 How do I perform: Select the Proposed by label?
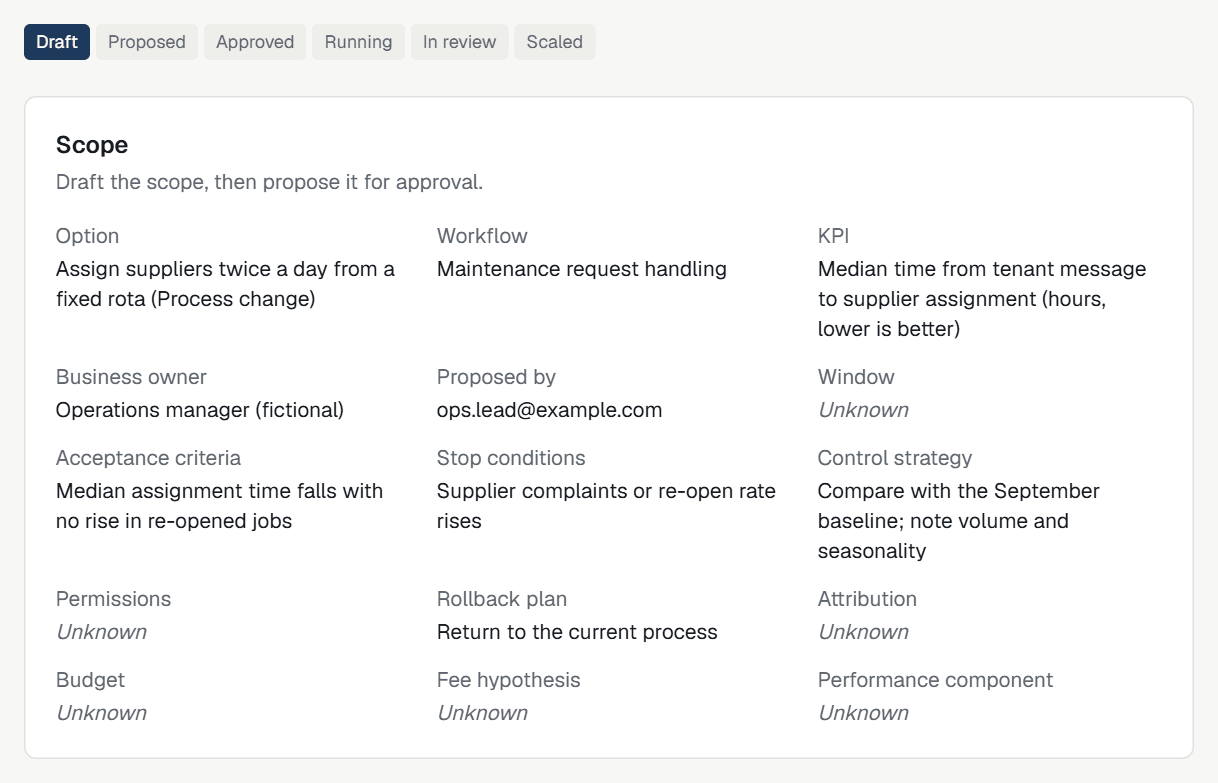[496, 377]
